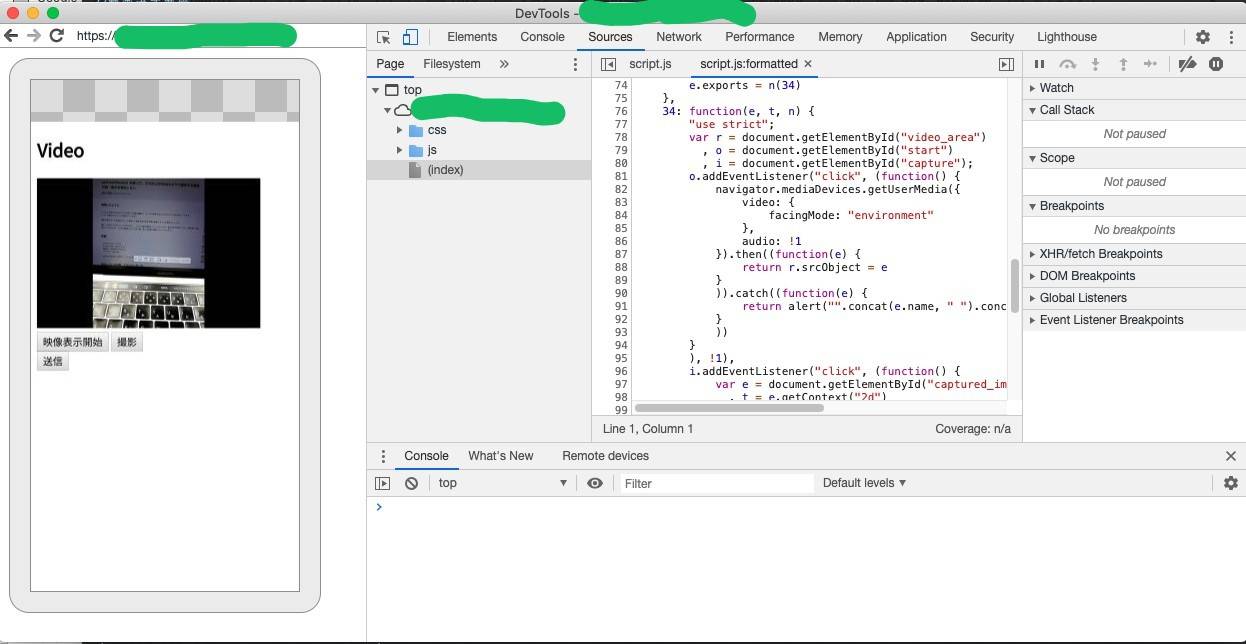The width and height of the screenshot is (1246, 644).
Task: Show the console sidebar icon
Action: point(382,483)
